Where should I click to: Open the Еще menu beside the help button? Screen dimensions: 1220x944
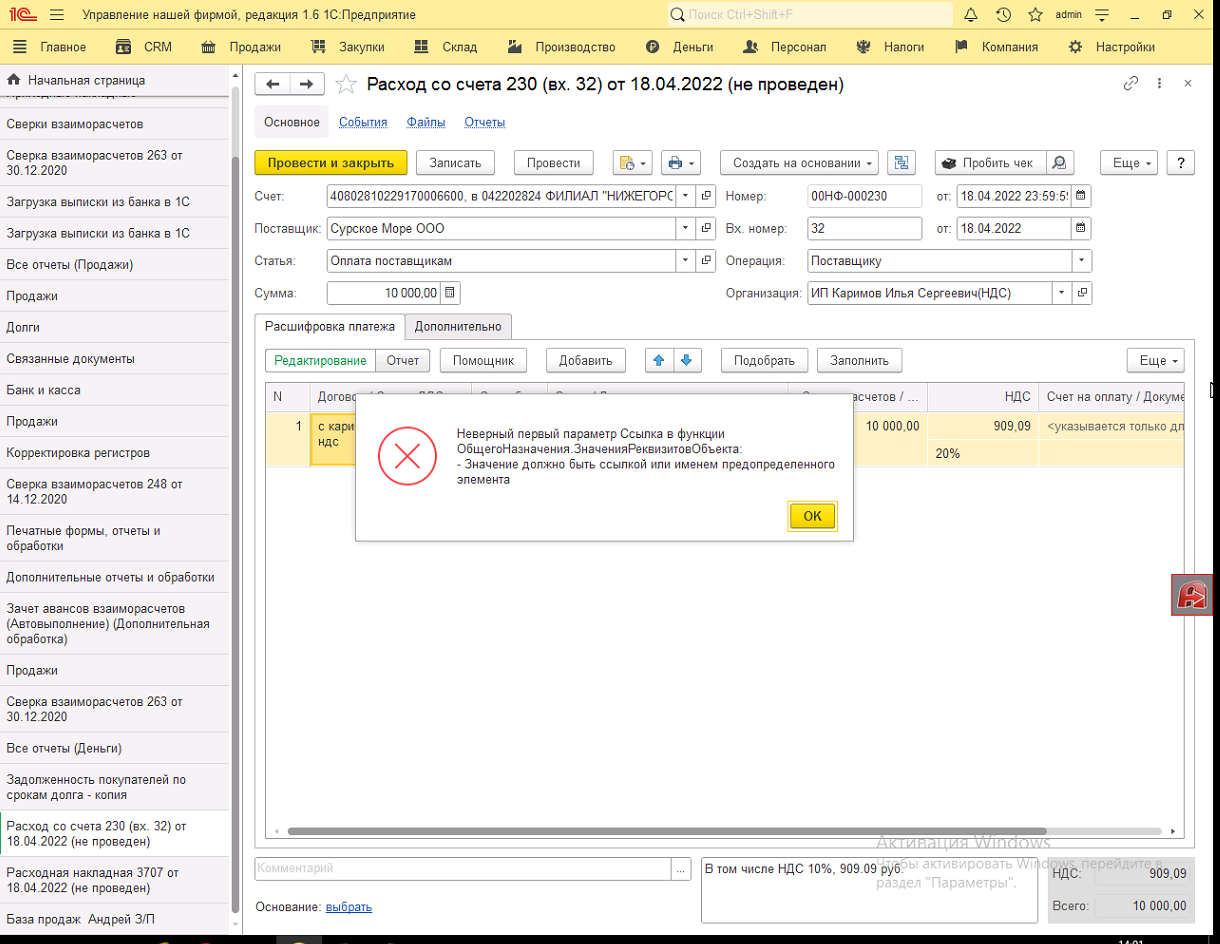coord(1130,163)
